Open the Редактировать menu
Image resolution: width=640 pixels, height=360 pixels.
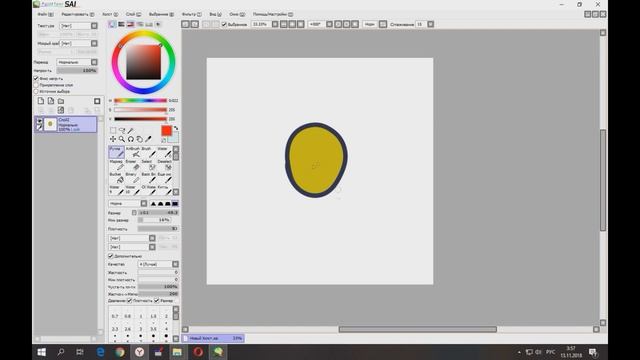pyautogui.click(x=78, y=14)
